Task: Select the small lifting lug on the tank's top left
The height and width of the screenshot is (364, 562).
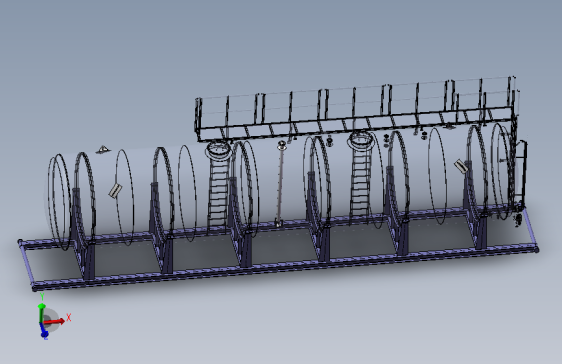Action: (103, 149)
